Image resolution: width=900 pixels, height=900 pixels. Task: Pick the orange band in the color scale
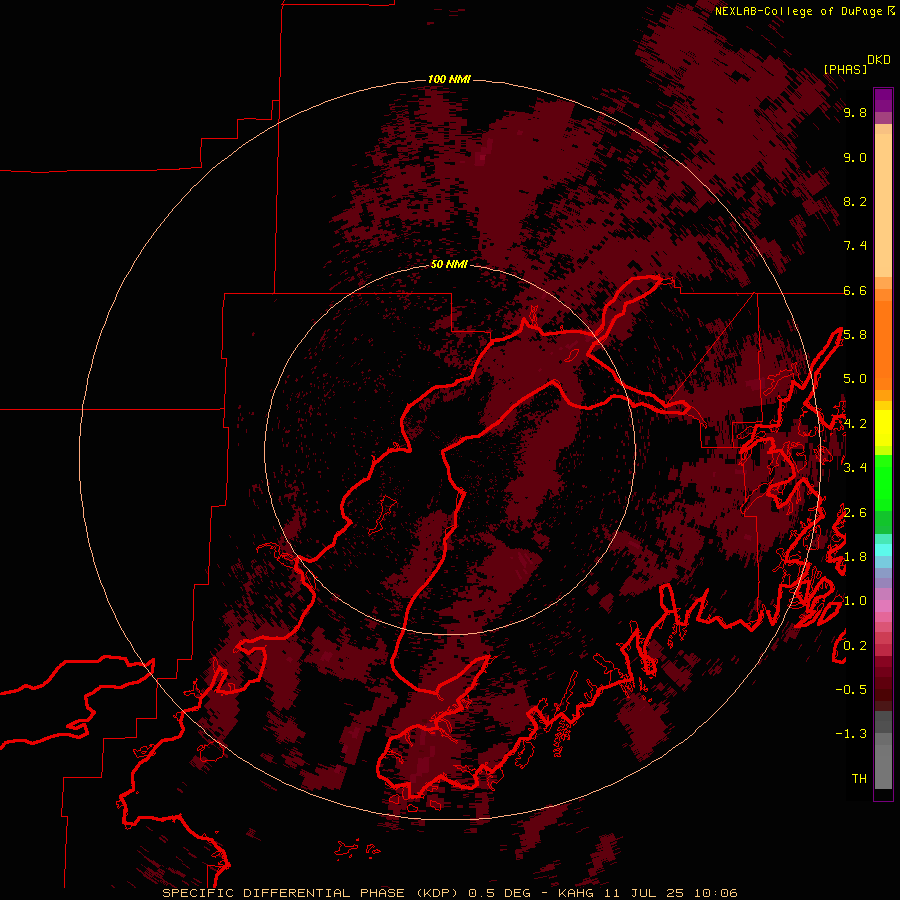pyautogui.click(x=883, y=344)
